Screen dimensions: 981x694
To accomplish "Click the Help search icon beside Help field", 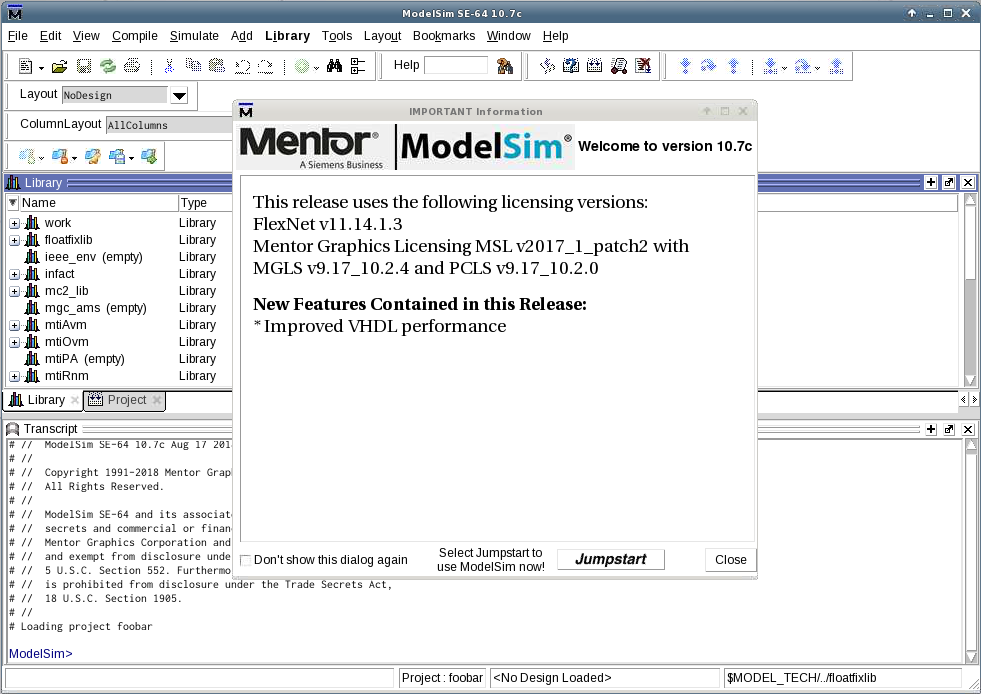I will tap(504, 66).
